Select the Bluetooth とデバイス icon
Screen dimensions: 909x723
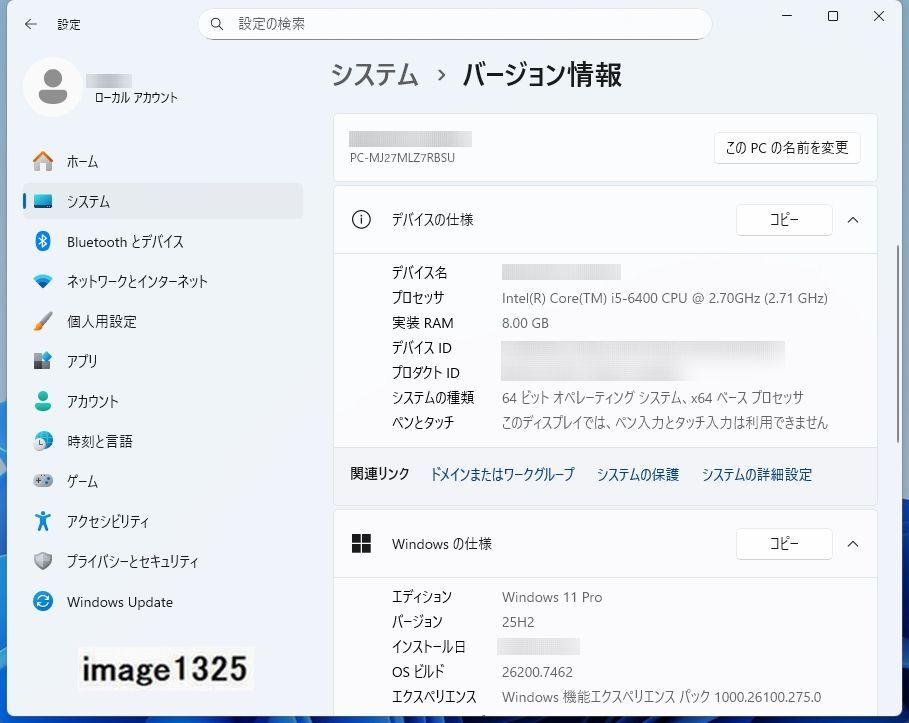43,241
